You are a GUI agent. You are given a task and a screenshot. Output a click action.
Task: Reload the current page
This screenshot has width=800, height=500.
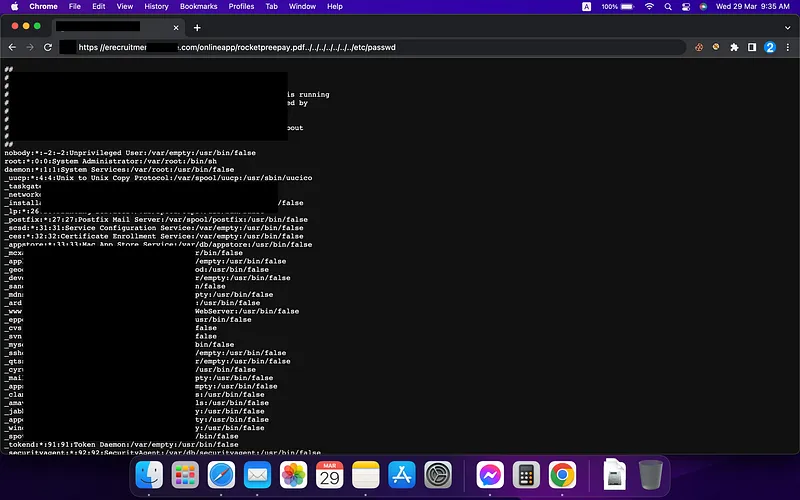pos(48,47)
